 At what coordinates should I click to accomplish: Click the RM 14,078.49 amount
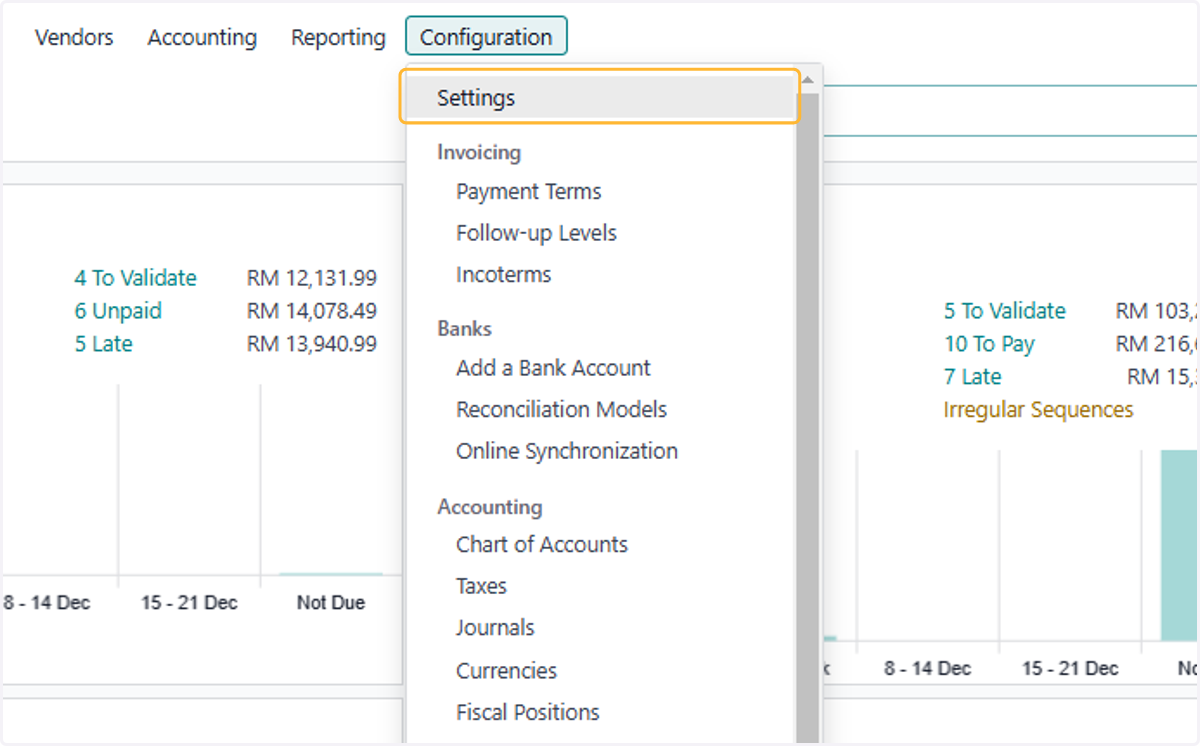[x=312, y=311]
